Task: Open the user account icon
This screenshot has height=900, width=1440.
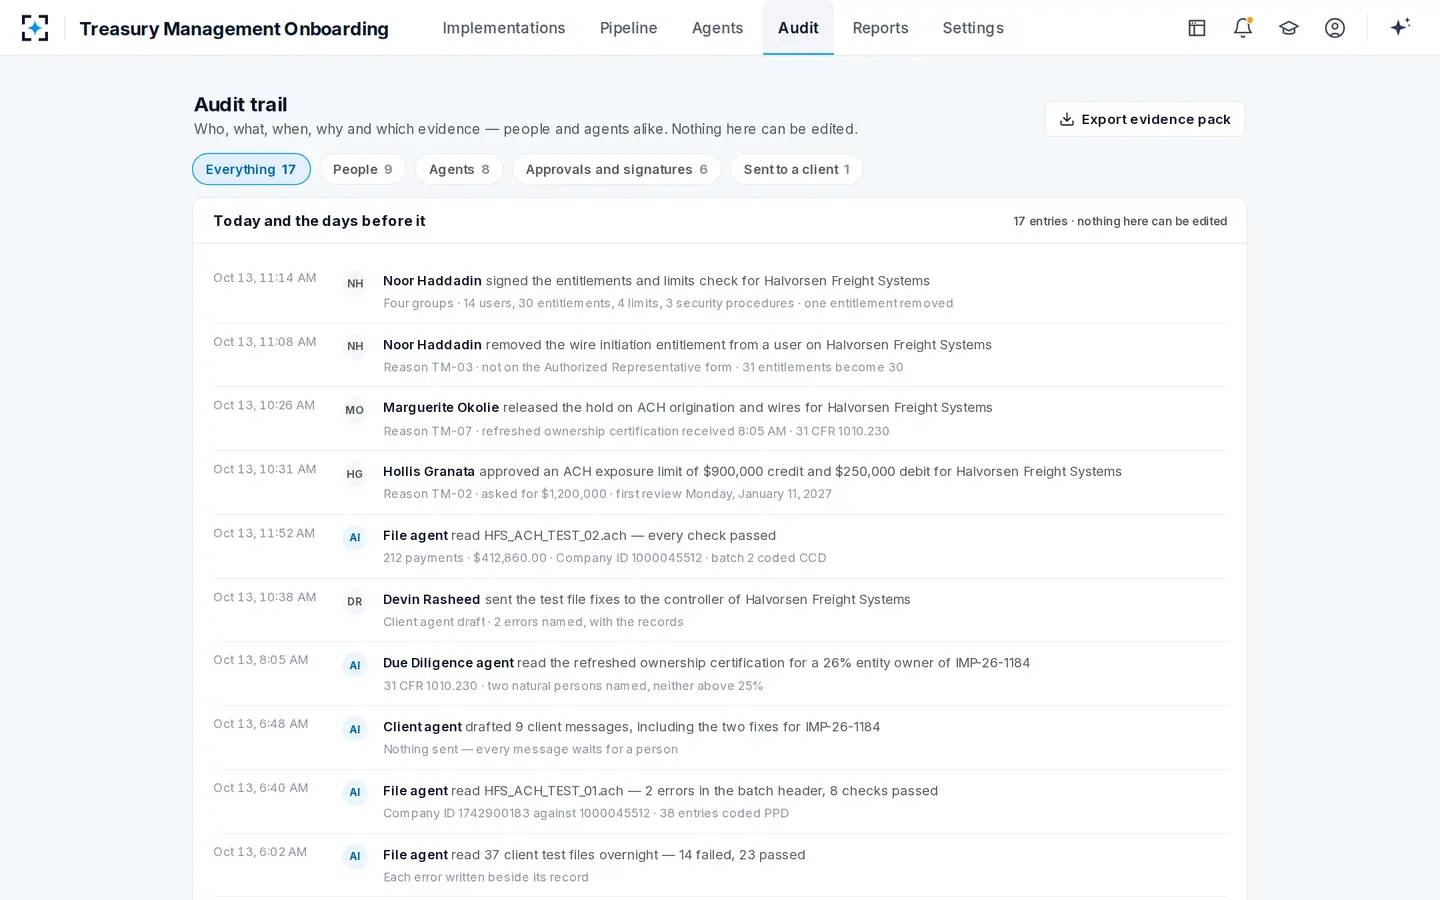Action: 1335,28
